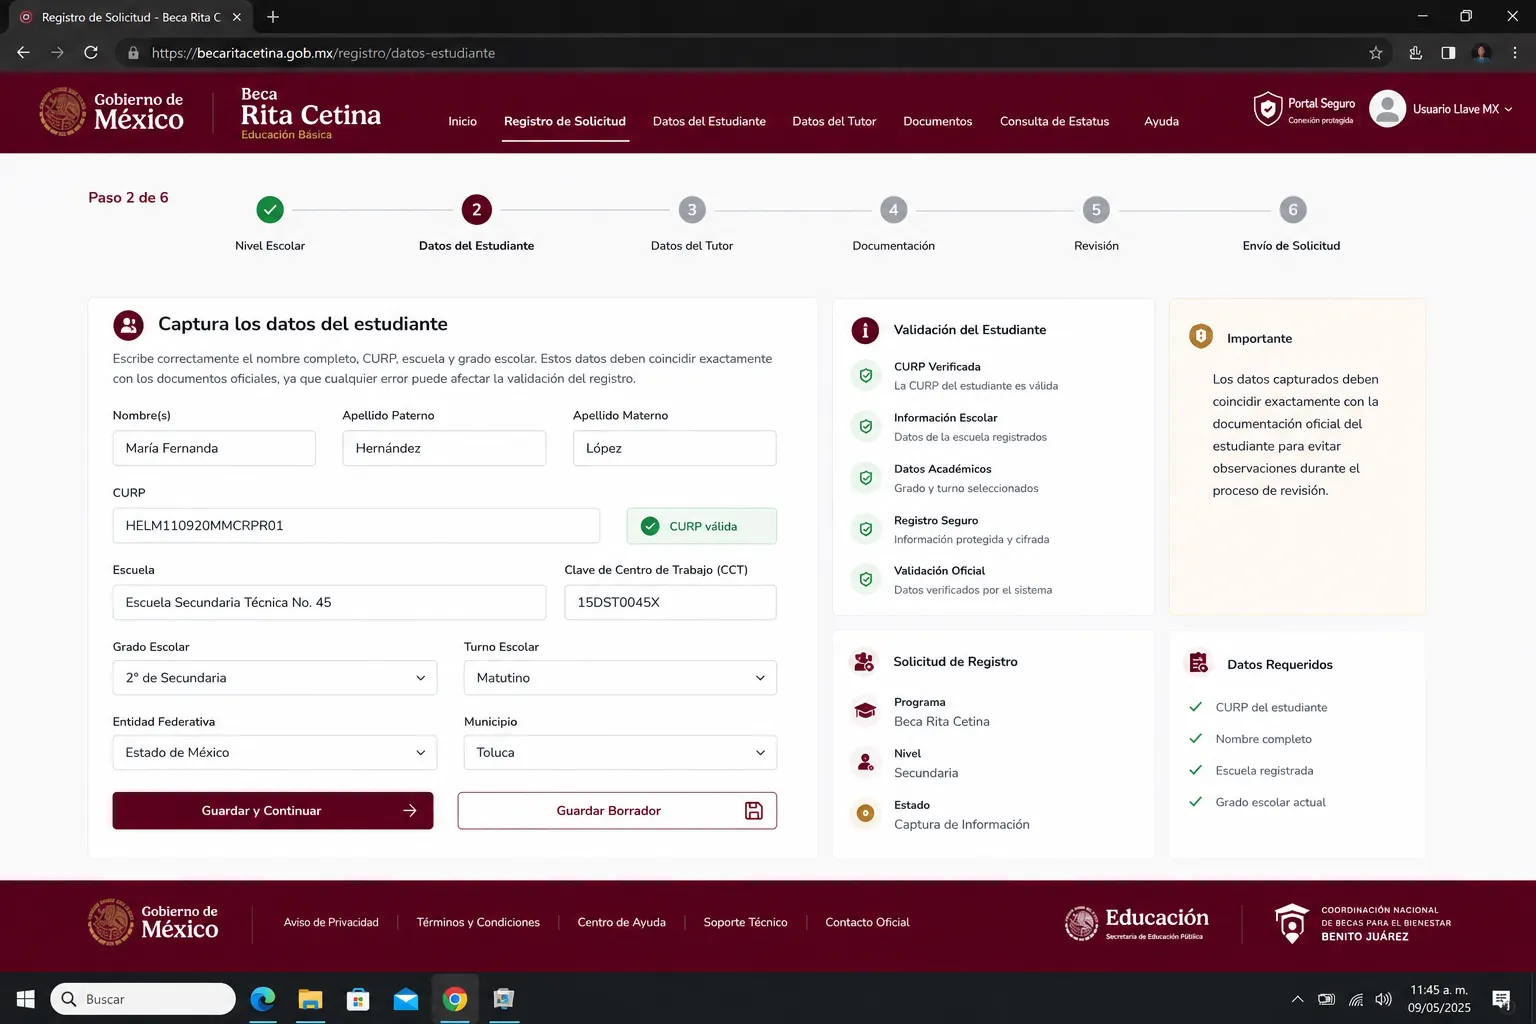
Task: Click step 6 Envío de Solicitud circle
Action: point(1293,210)
